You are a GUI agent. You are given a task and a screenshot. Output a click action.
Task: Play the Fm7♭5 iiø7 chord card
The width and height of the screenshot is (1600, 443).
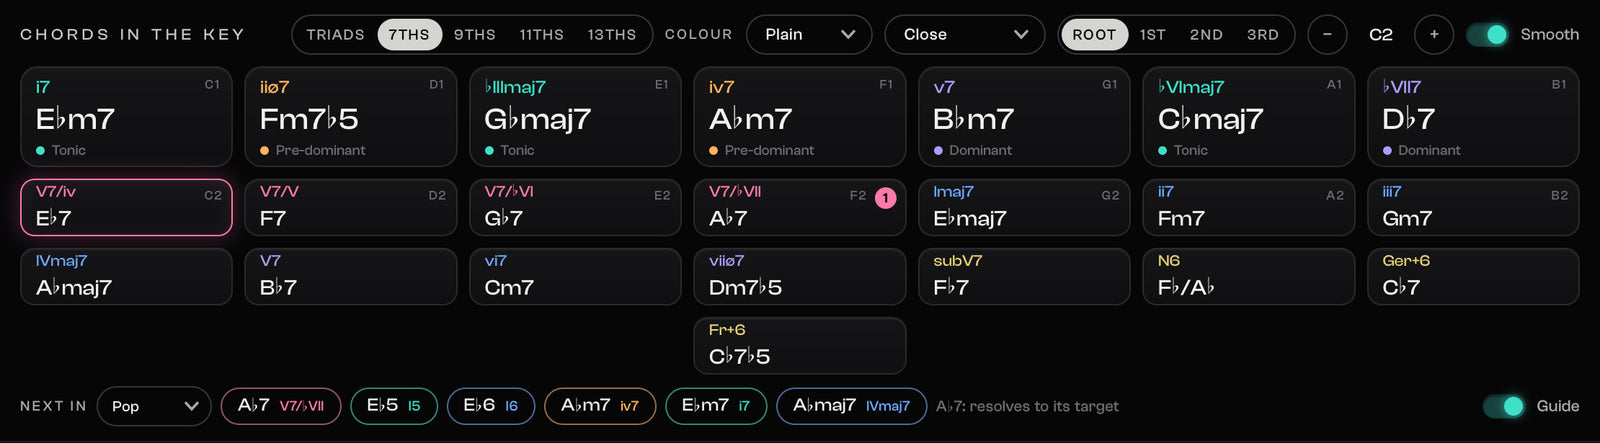click(x=351, y=117)
